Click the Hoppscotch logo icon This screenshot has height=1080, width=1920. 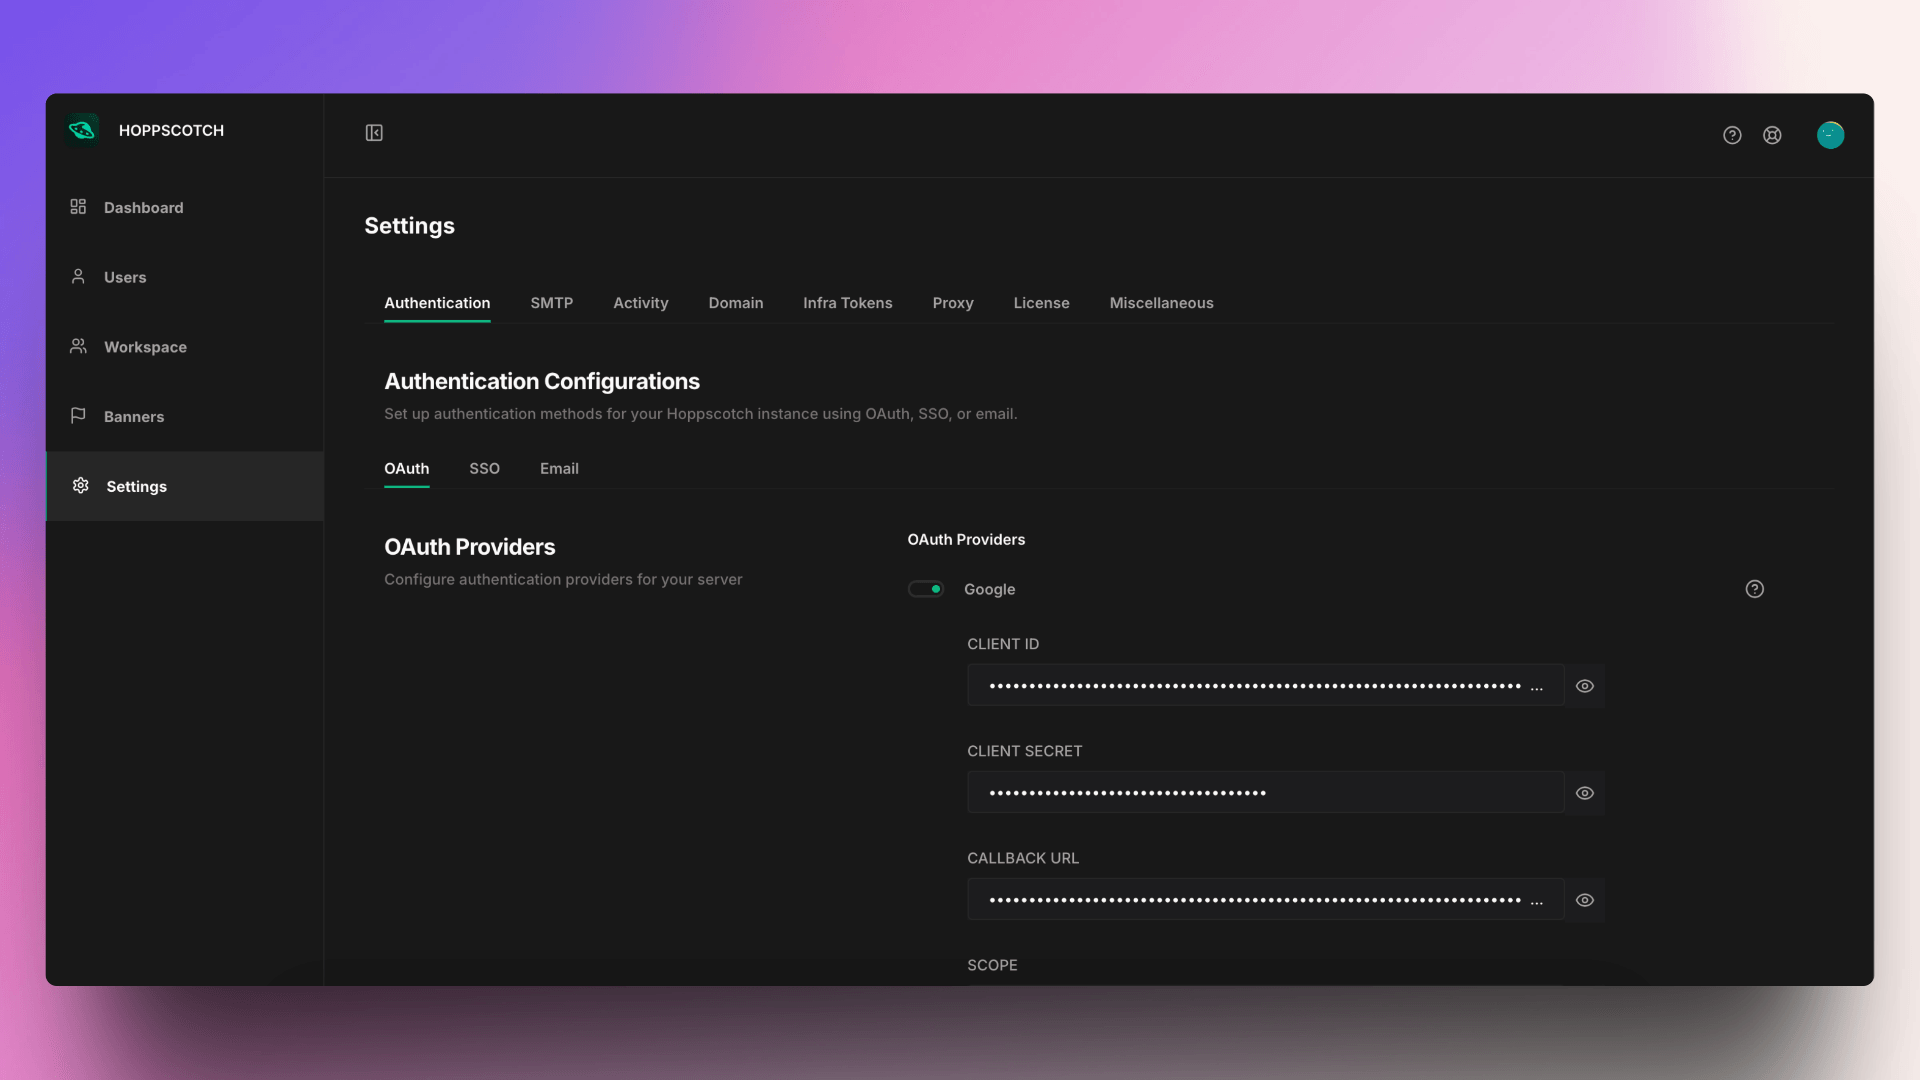pyautogui.click(x=82, y=130)
